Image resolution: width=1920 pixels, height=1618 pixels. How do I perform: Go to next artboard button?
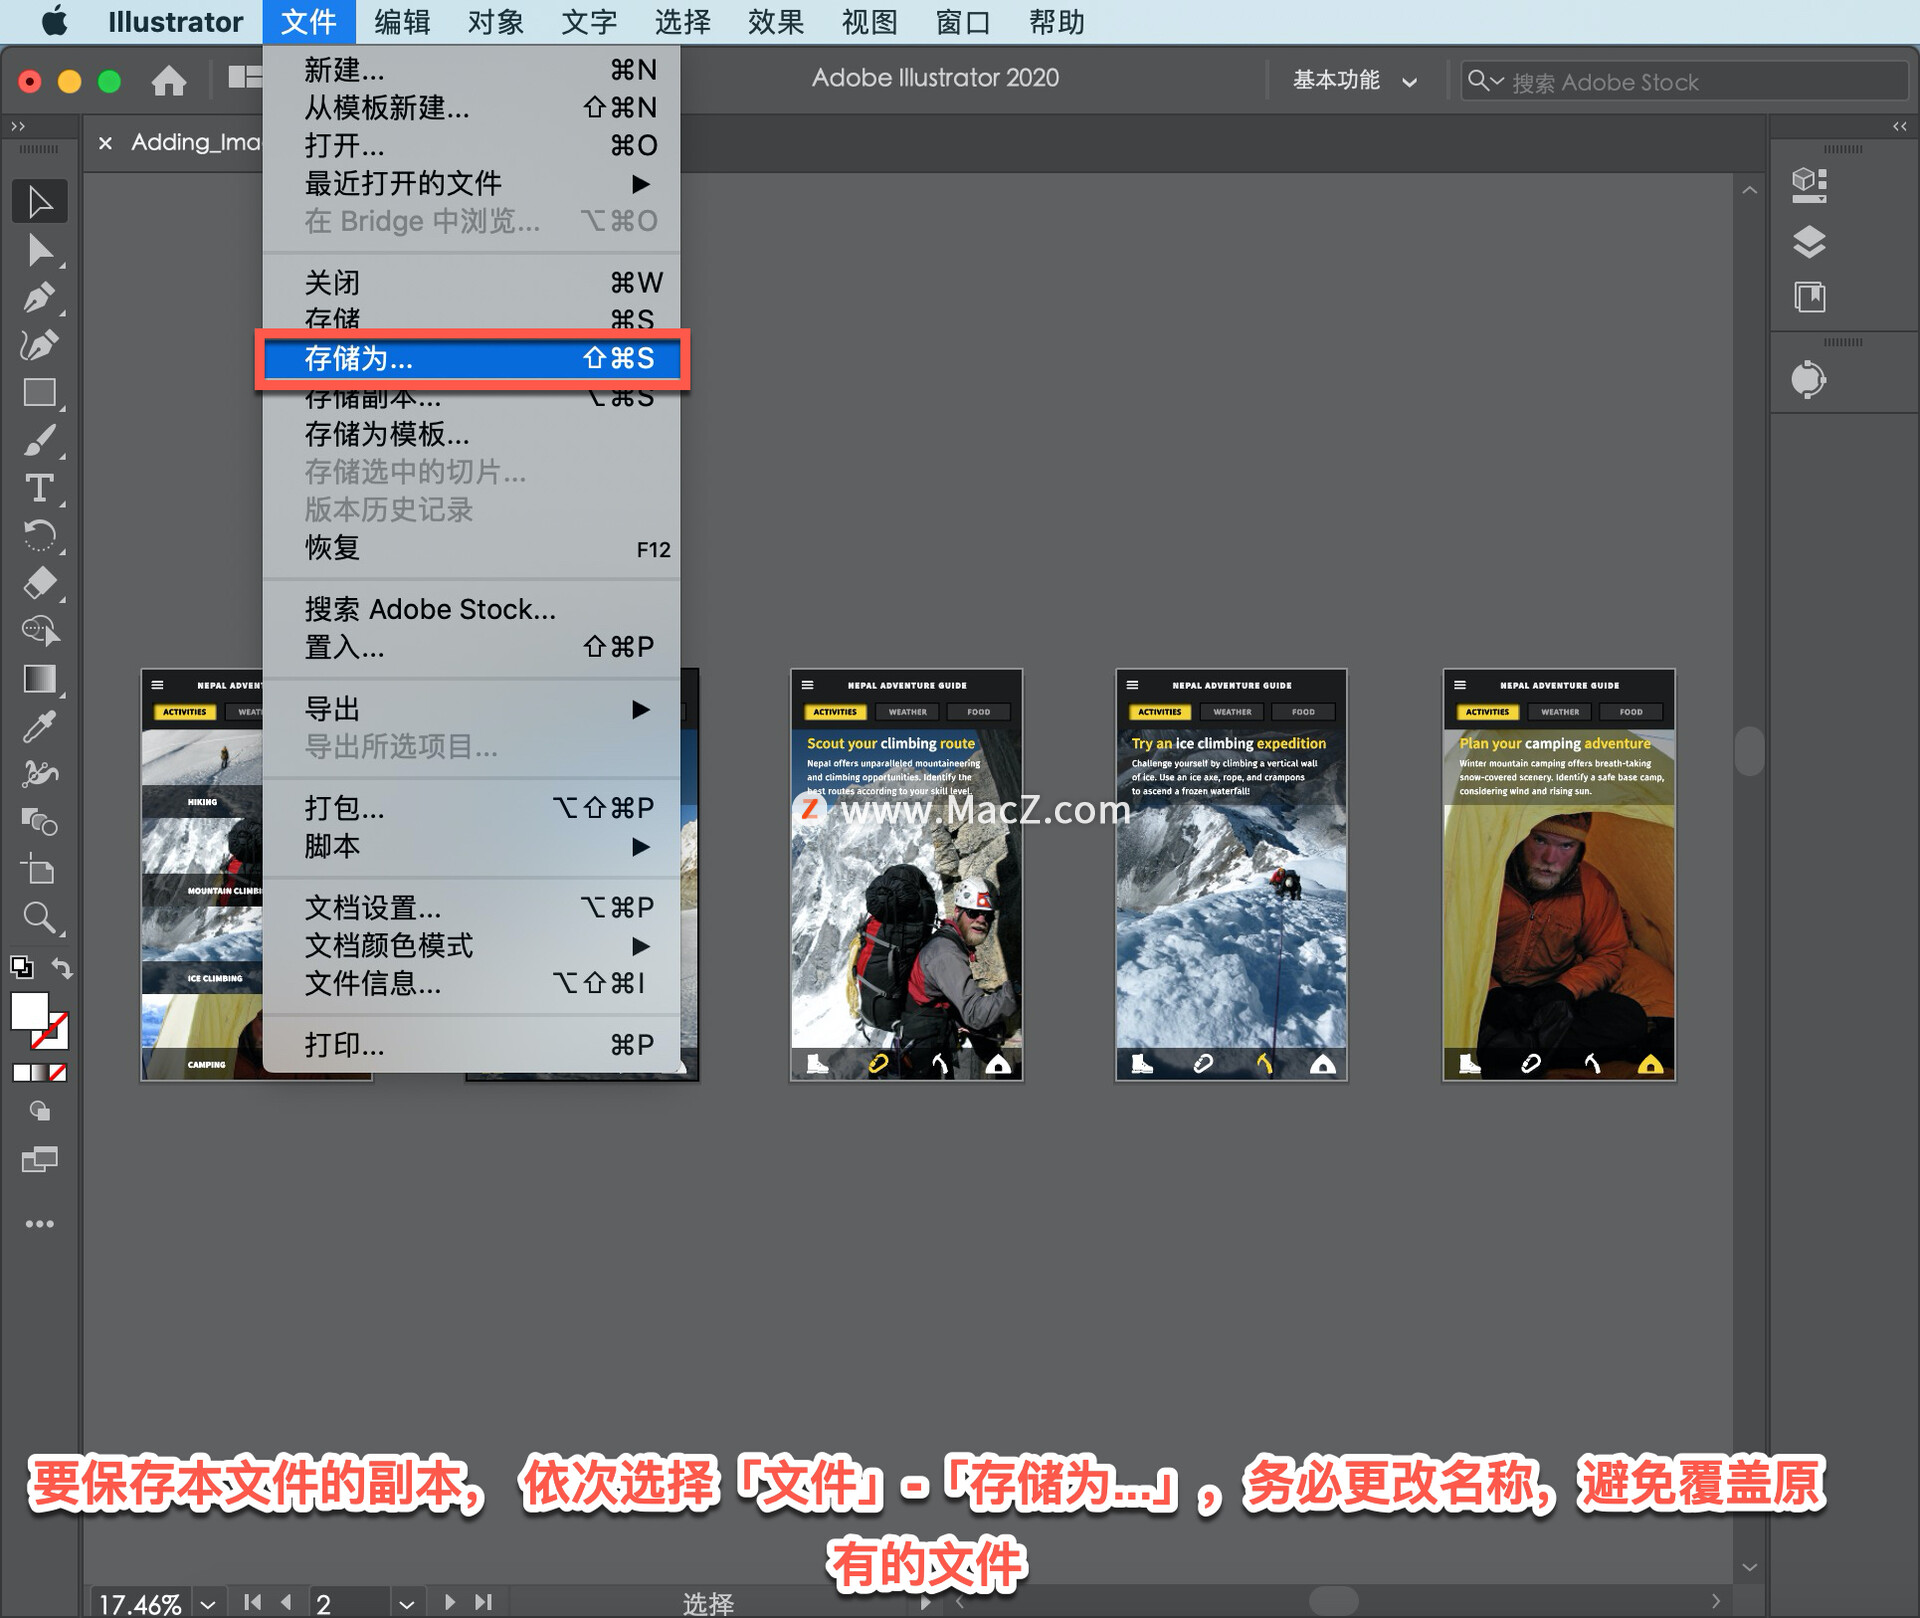point(449,1602)
